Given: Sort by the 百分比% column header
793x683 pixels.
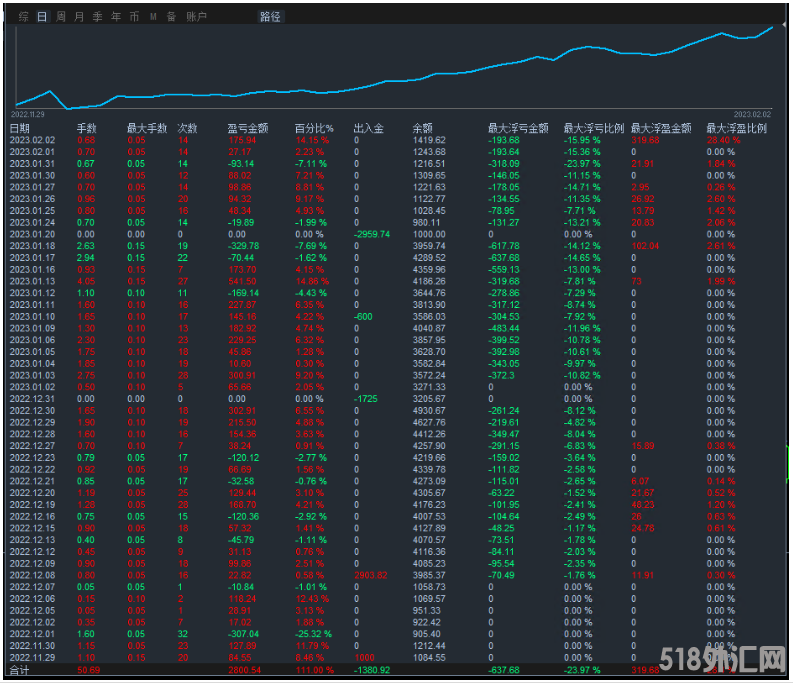Looking at the screenshot, I should 314,129.
